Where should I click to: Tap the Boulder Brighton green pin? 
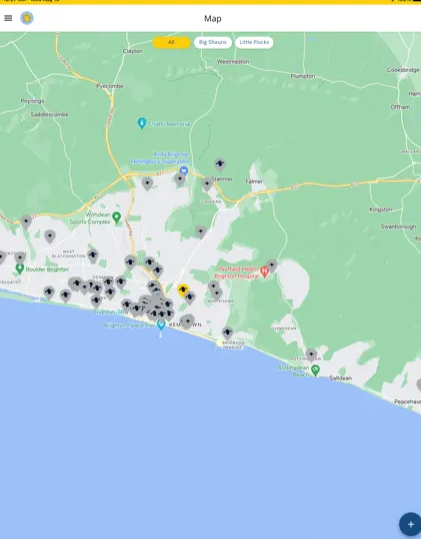(20, 269)
